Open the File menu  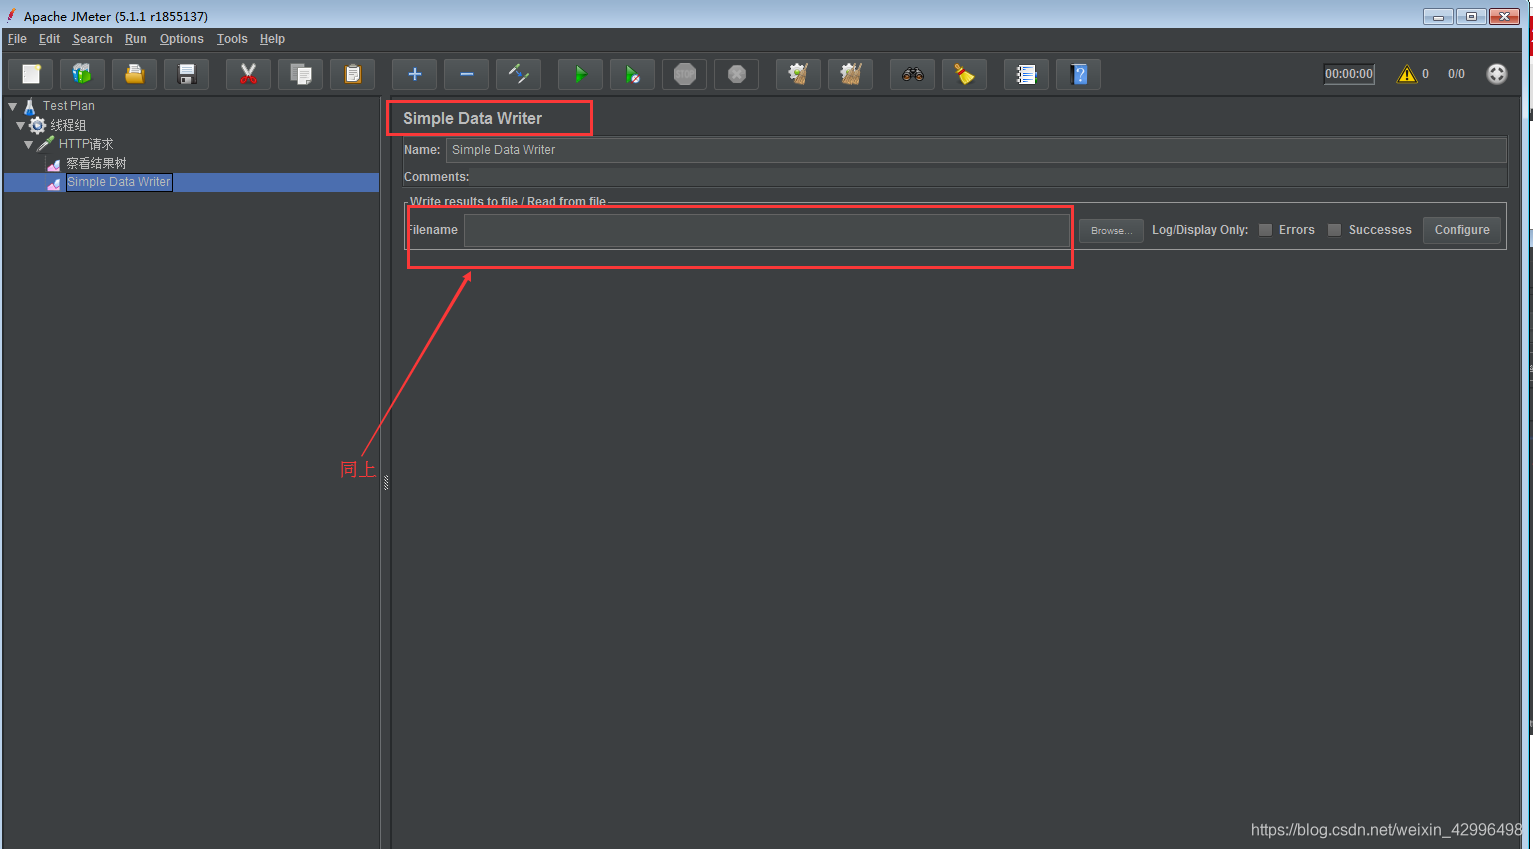pos(17,39)
